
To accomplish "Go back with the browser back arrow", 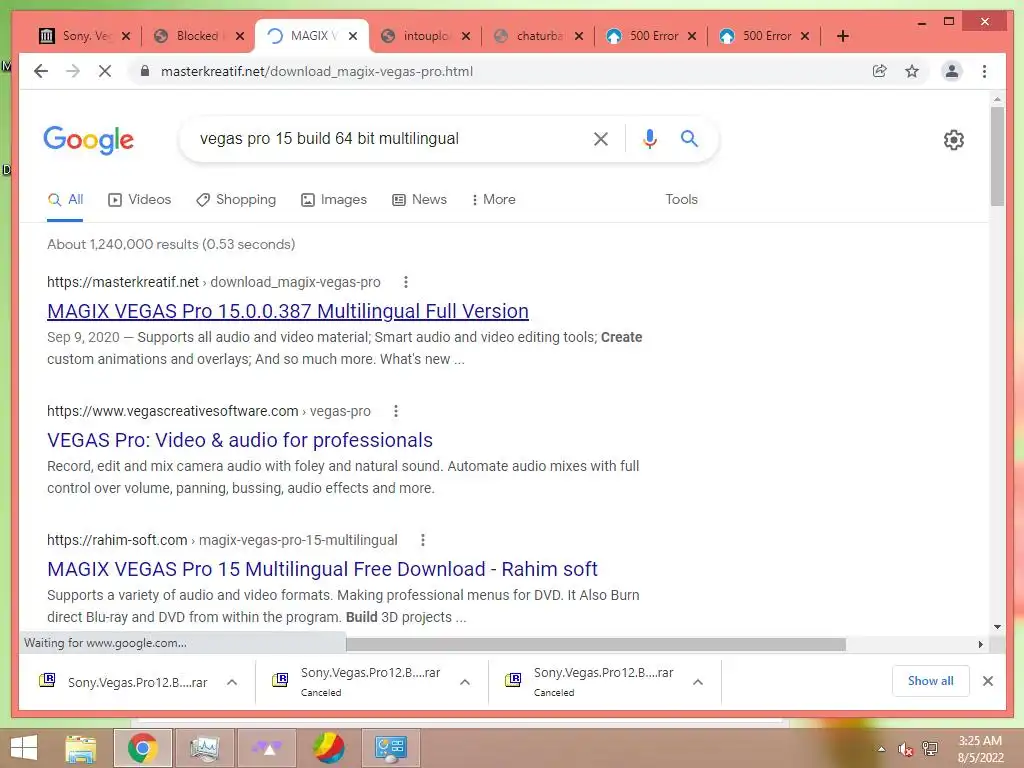I will coord(40,71).
